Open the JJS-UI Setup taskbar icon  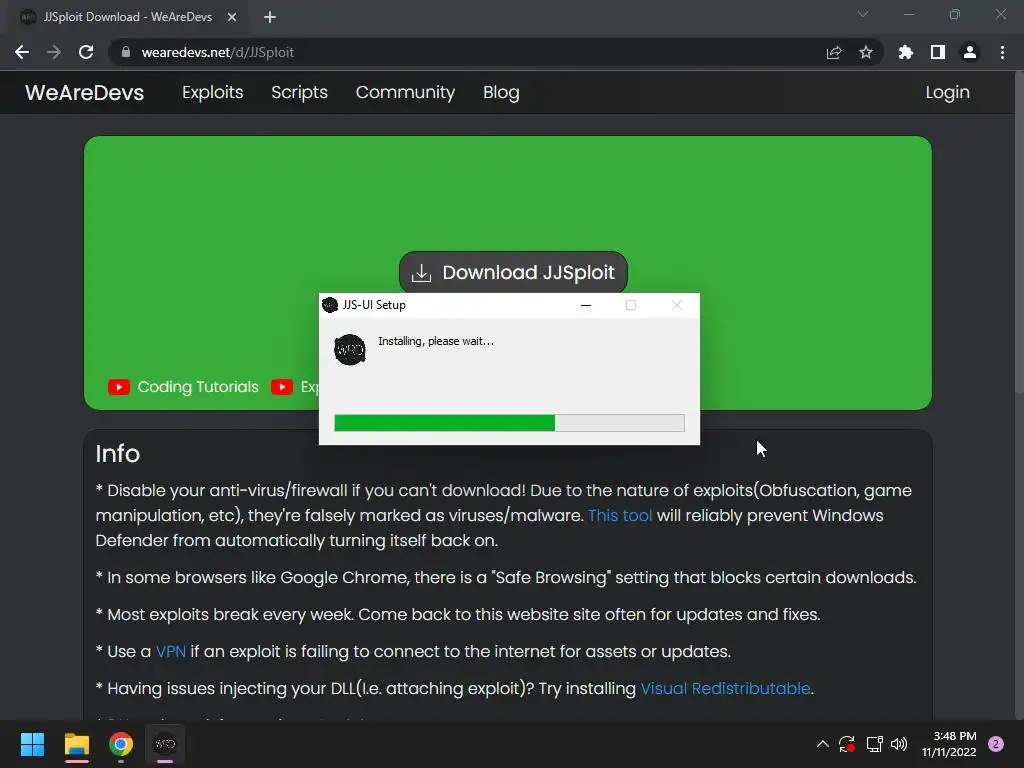coord(165,744)
